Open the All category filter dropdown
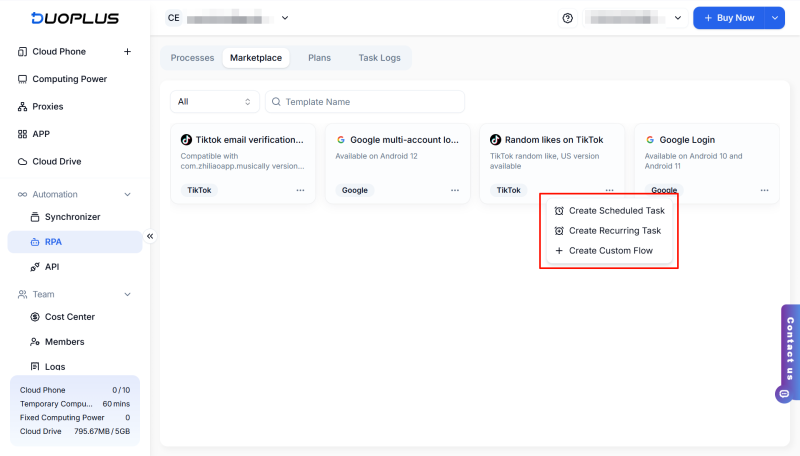Image resolution: width=800 pixels, height=456 pixels. [215, 102]
